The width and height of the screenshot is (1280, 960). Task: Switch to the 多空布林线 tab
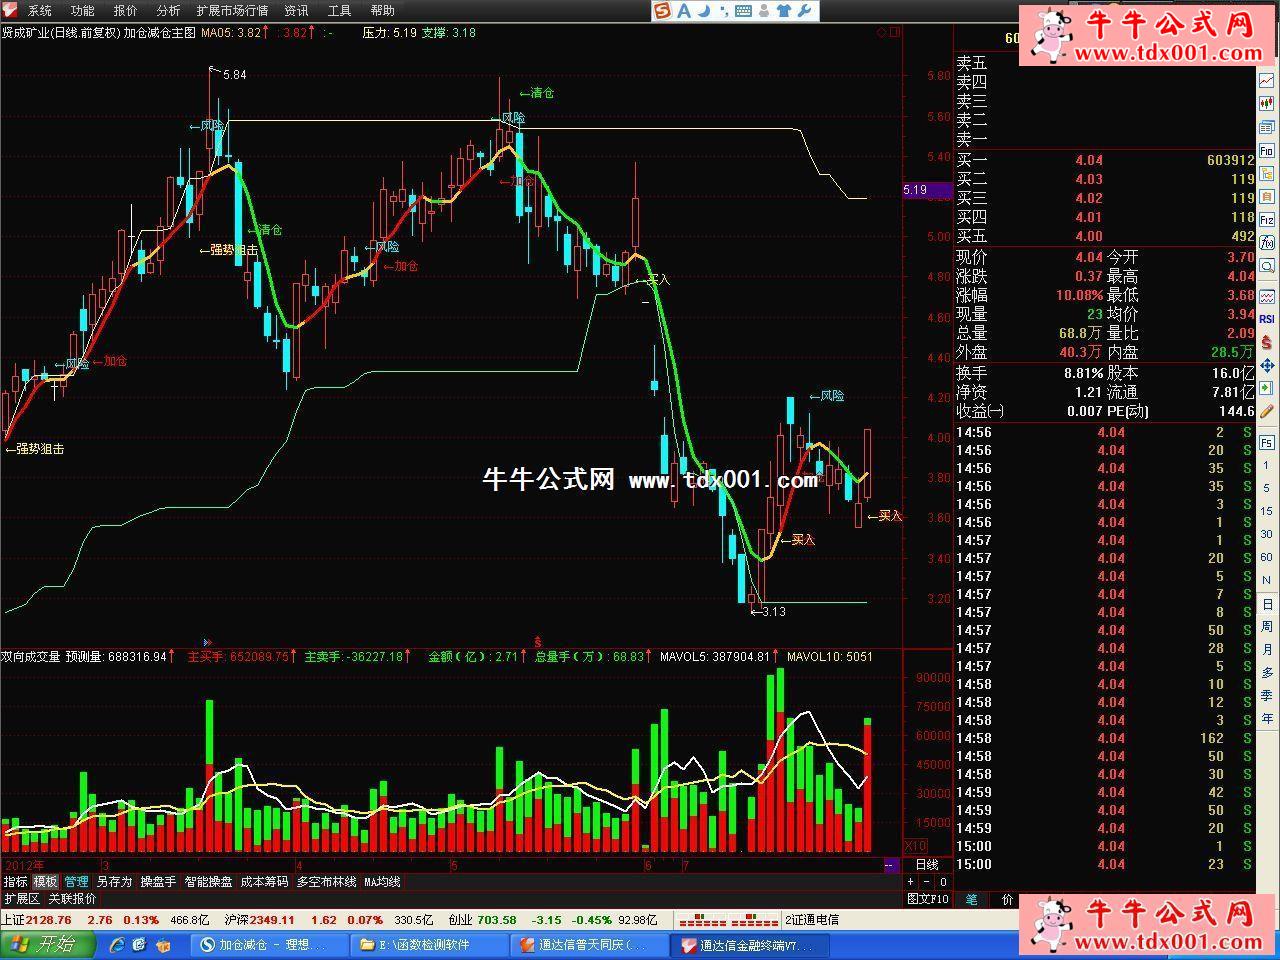pyautogui.click(x=326, y=882)
